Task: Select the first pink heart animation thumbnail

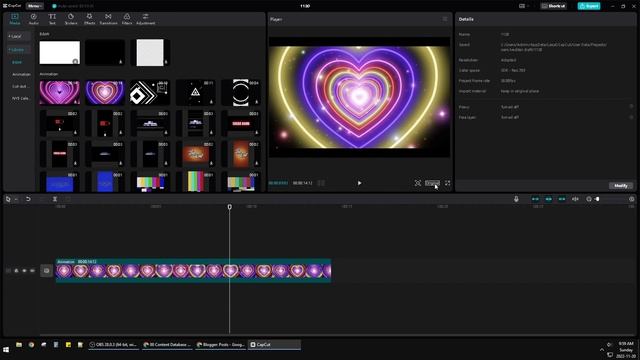Action: 60,93
